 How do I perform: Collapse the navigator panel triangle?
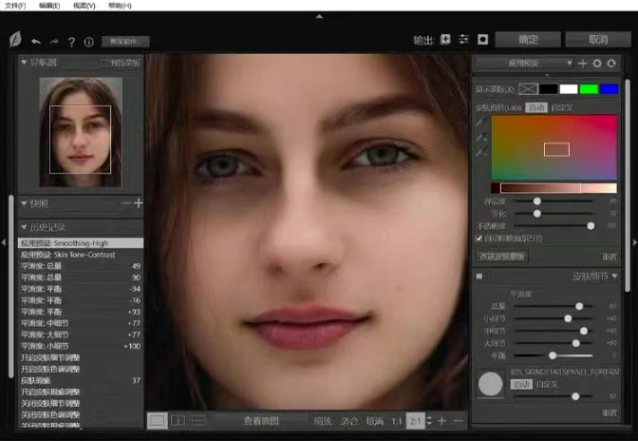click(x=24, y=62)
